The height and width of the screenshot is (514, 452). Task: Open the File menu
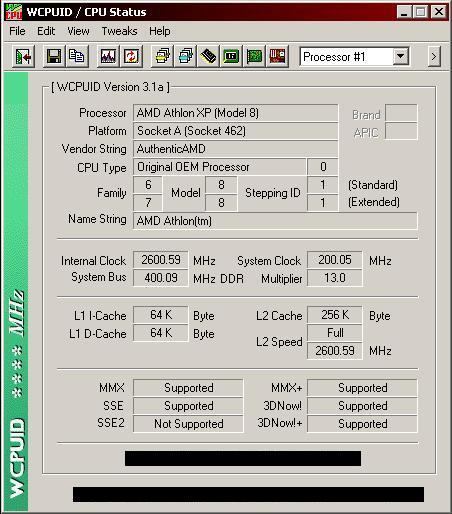click(17, 31)
